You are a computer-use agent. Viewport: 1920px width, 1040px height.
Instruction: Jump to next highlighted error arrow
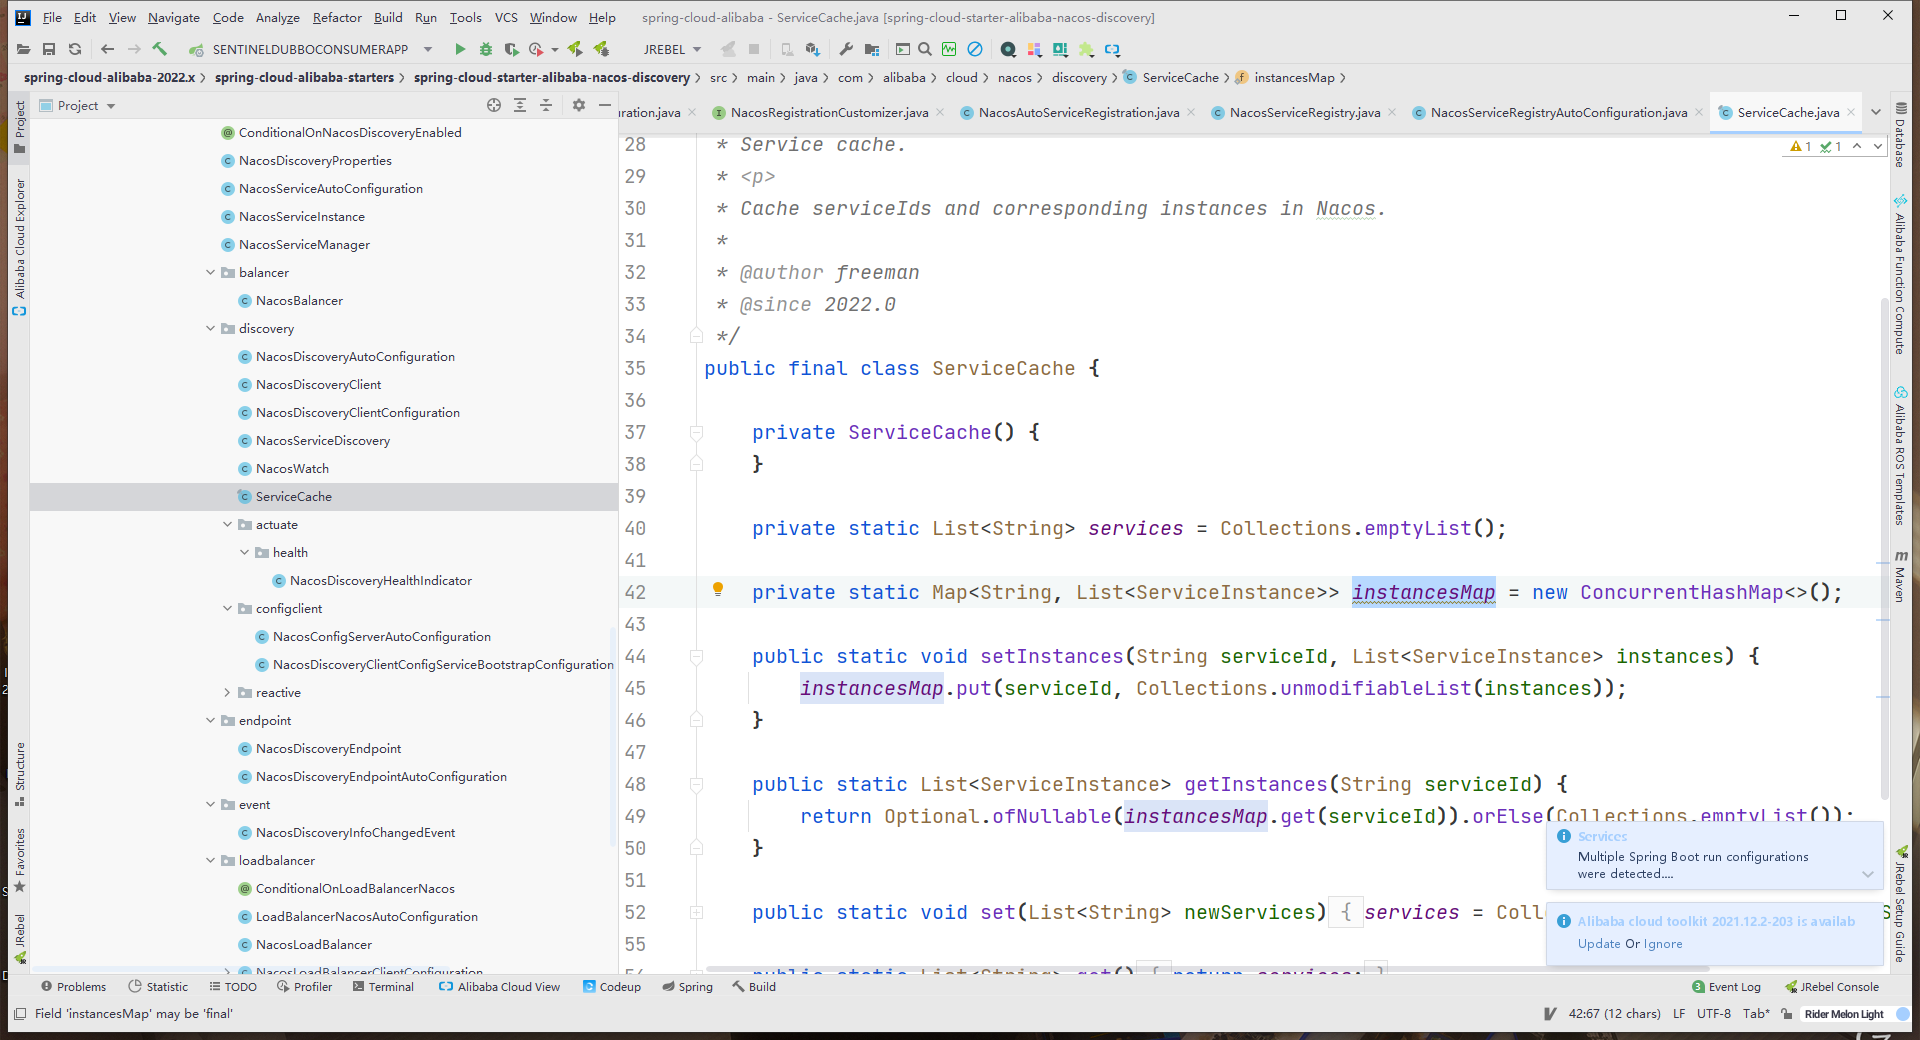1878,146
